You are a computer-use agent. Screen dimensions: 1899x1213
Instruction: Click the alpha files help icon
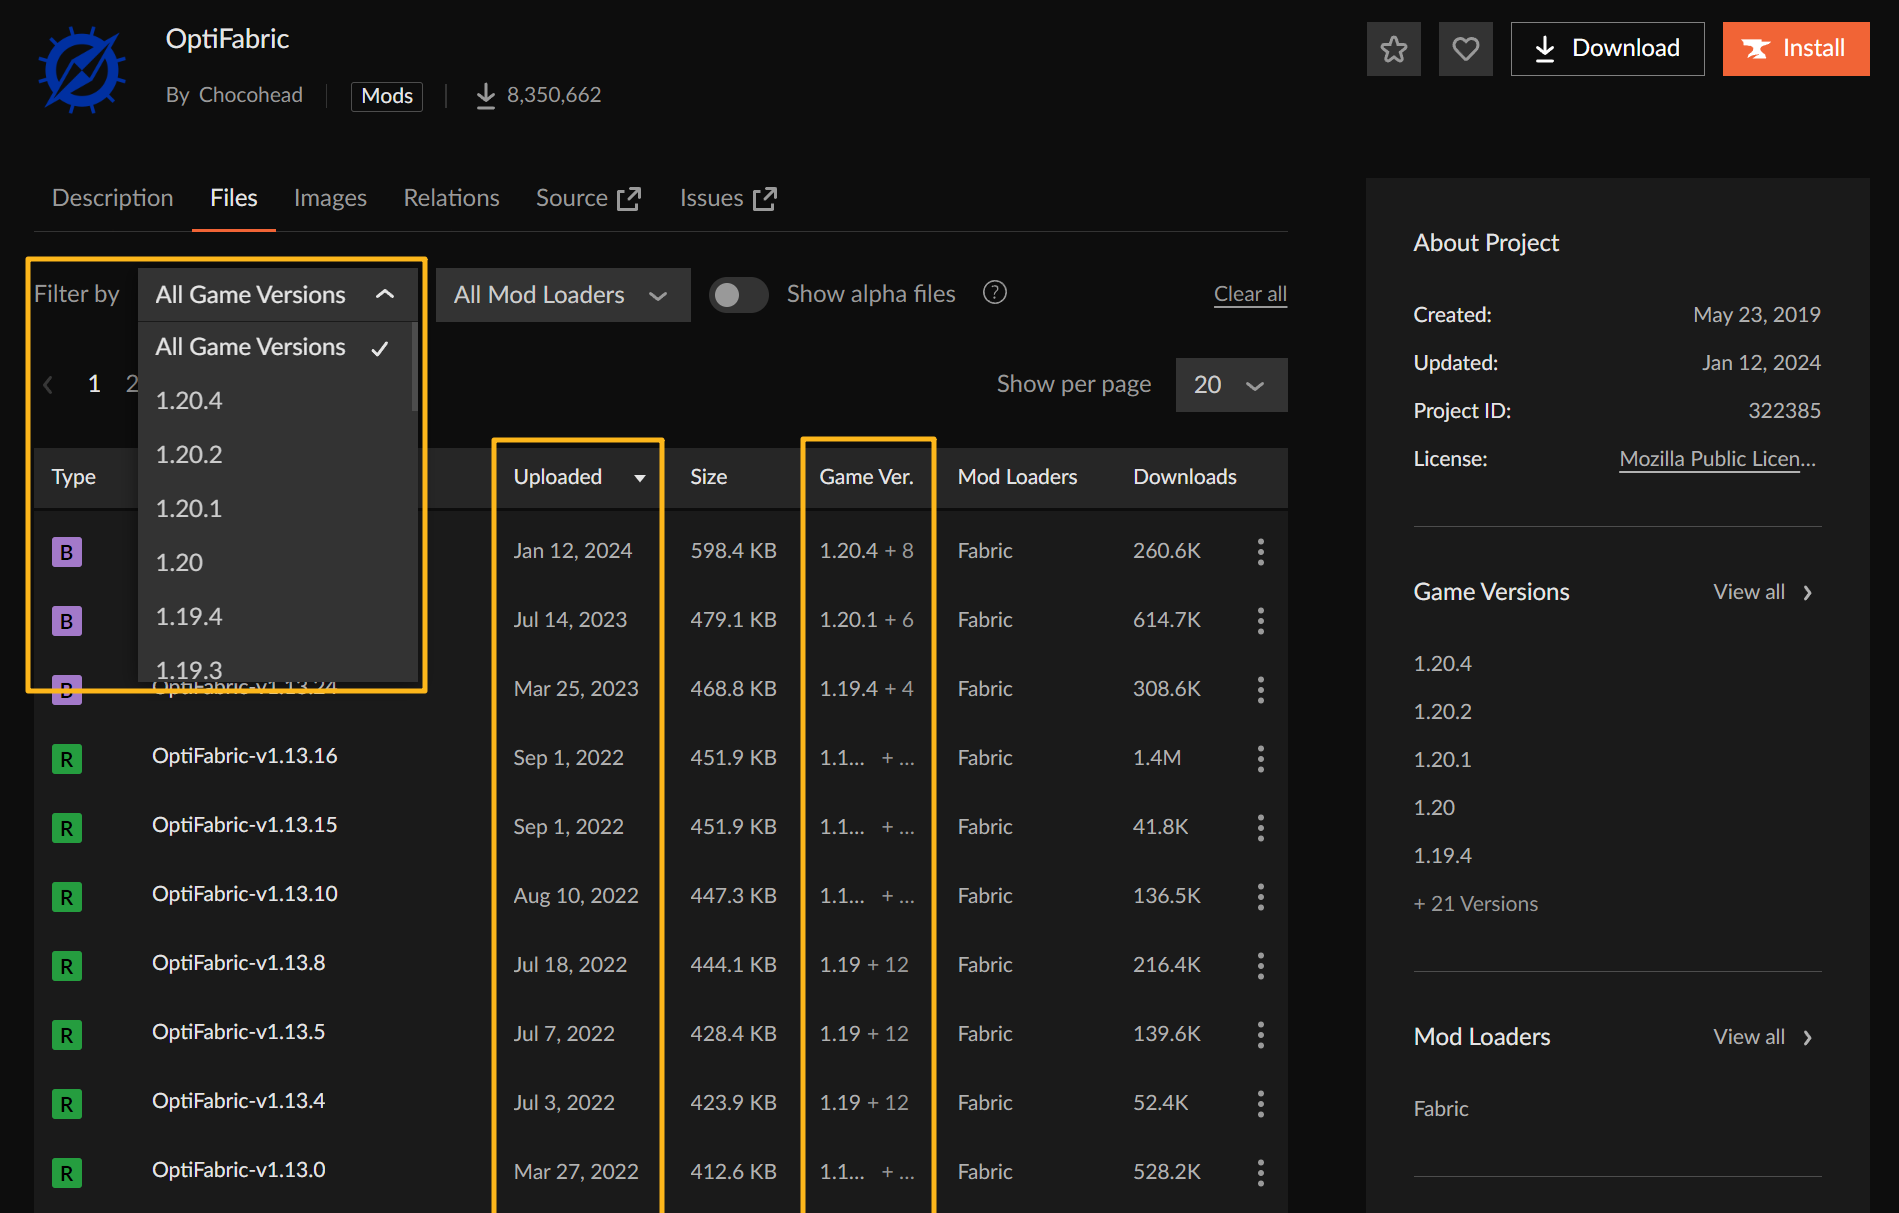point(995,293)
